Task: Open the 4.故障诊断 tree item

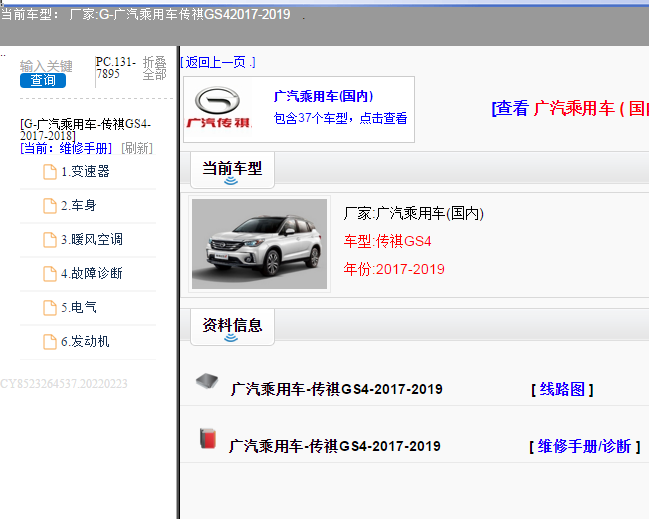Action: click(x=92, y=273)
